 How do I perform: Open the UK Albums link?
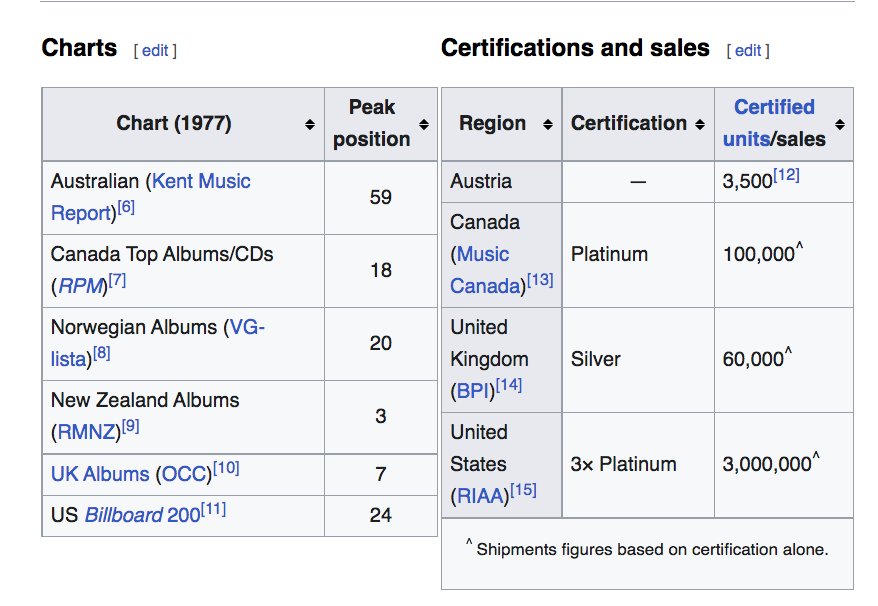100,474
